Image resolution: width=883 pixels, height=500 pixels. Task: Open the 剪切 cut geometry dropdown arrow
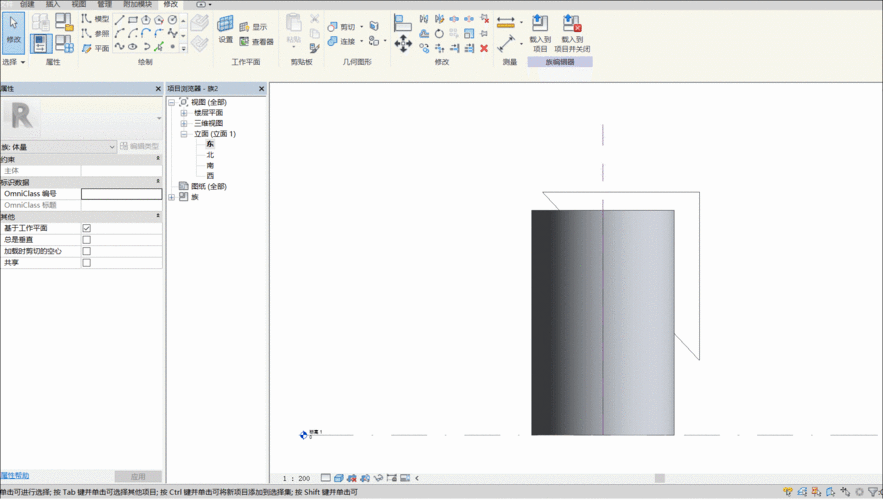click(362, 26)
